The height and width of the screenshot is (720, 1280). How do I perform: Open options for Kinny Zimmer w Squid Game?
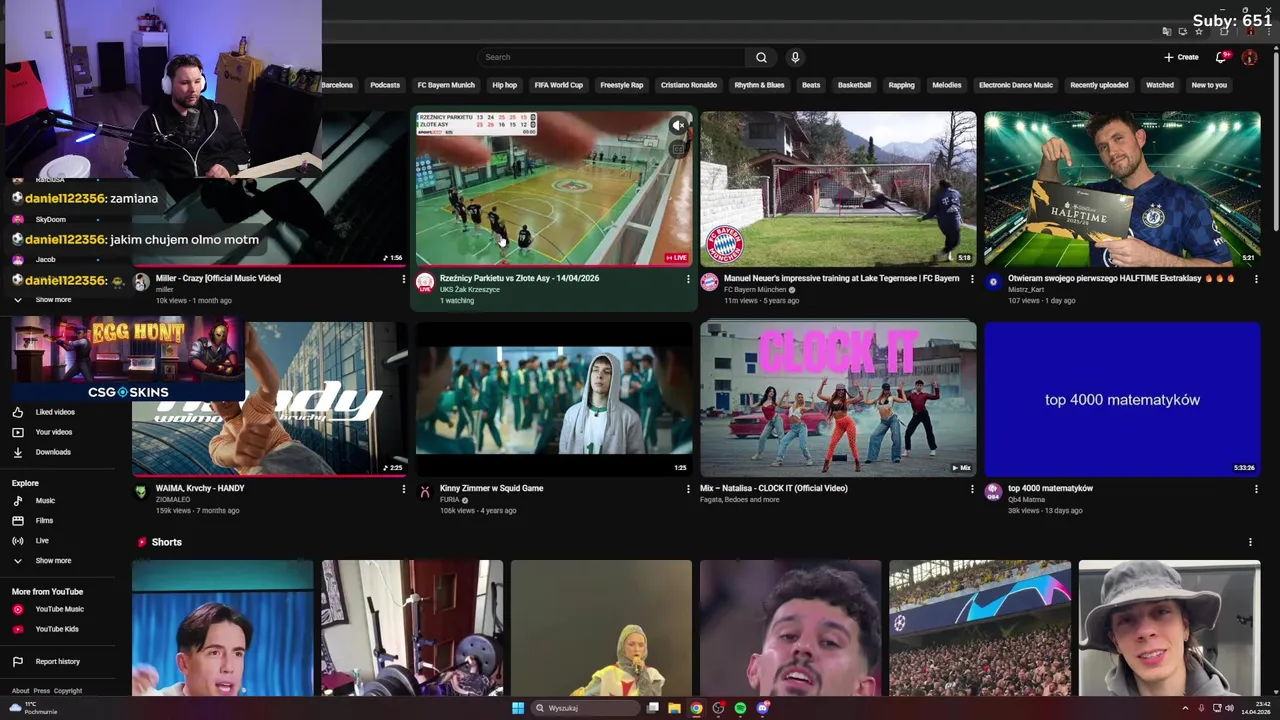coord(688,489)
